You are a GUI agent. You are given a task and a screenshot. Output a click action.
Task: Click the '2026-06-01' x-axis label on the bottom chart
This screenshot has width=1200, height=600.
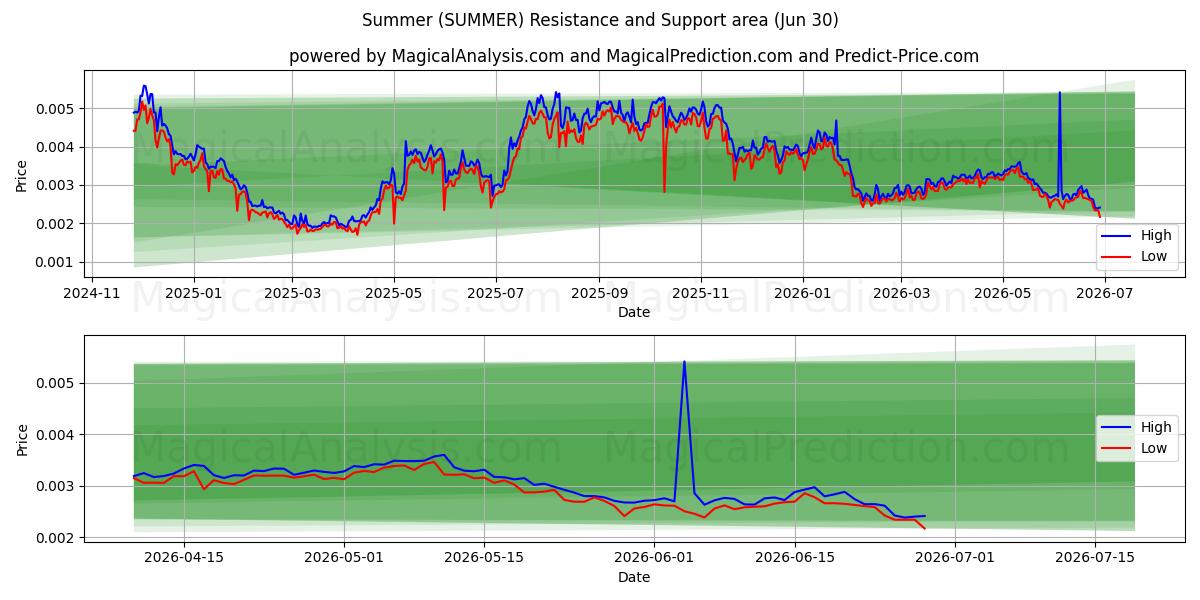click(654, 558)
